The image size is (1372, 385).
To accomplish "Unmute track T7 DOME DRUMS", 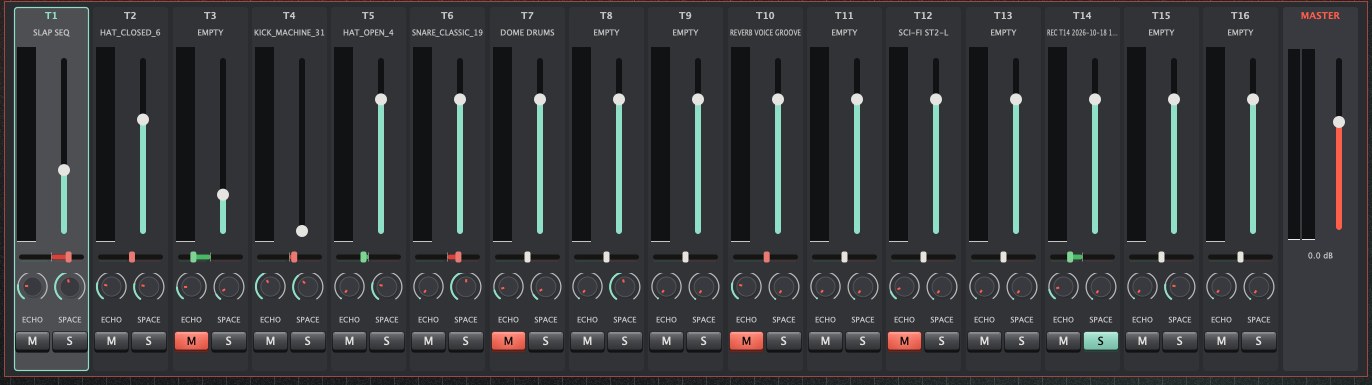I will [508, 341].
